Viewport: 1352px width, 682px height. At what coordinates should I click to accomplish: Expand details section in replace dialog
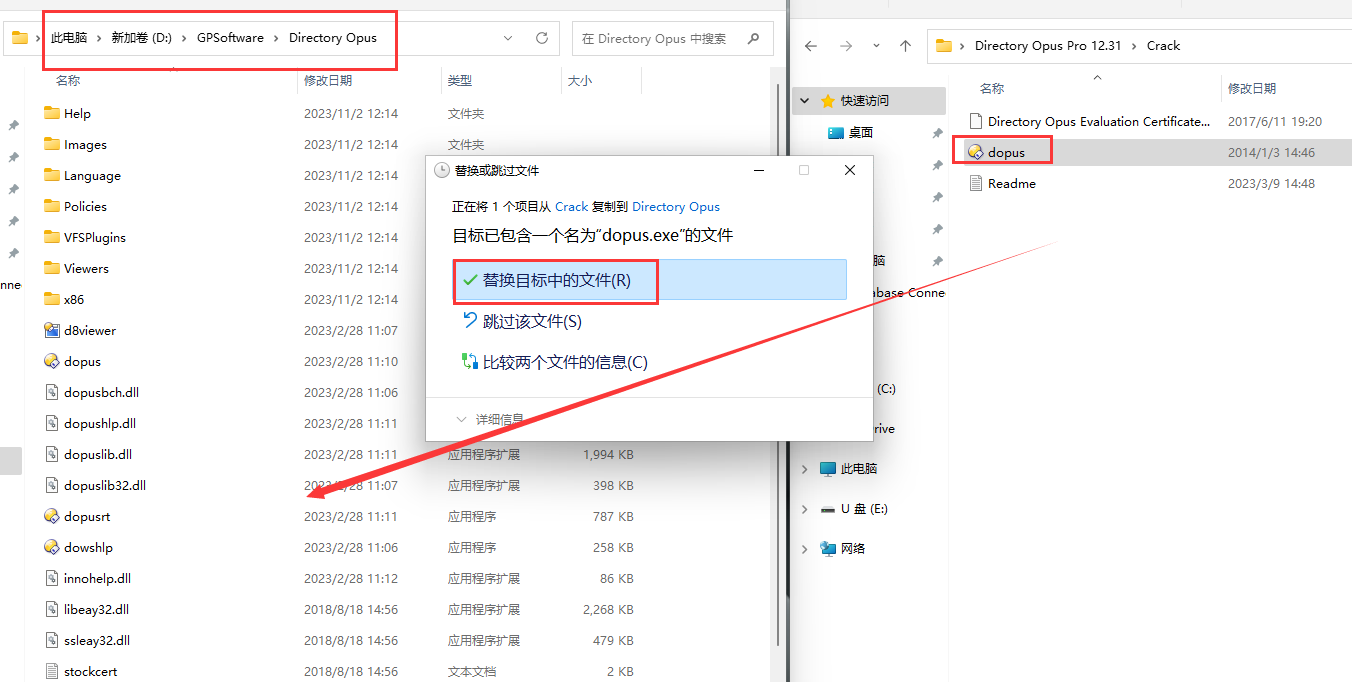[491, 419]
